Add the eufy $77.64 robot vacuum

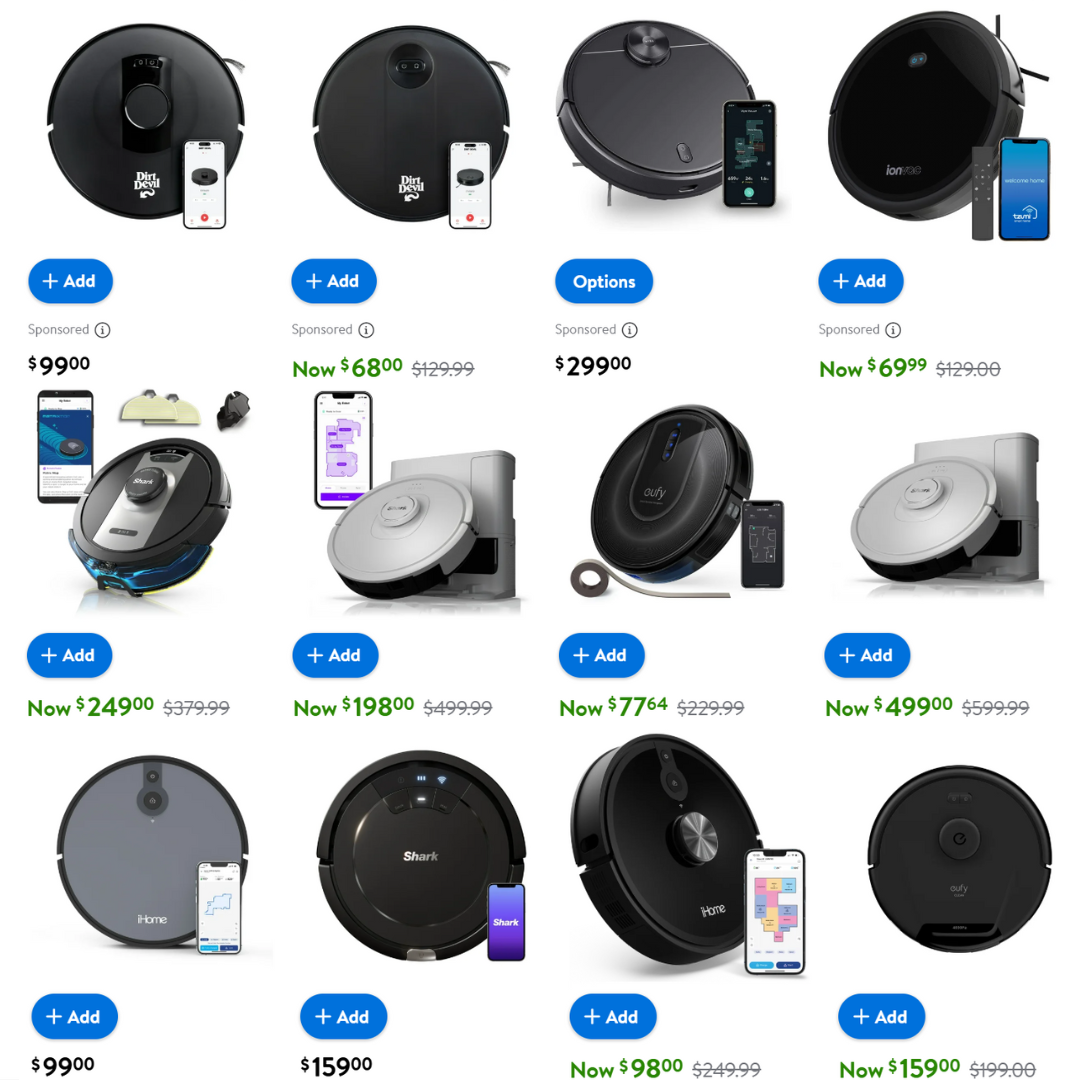click(x=601, y=655)
